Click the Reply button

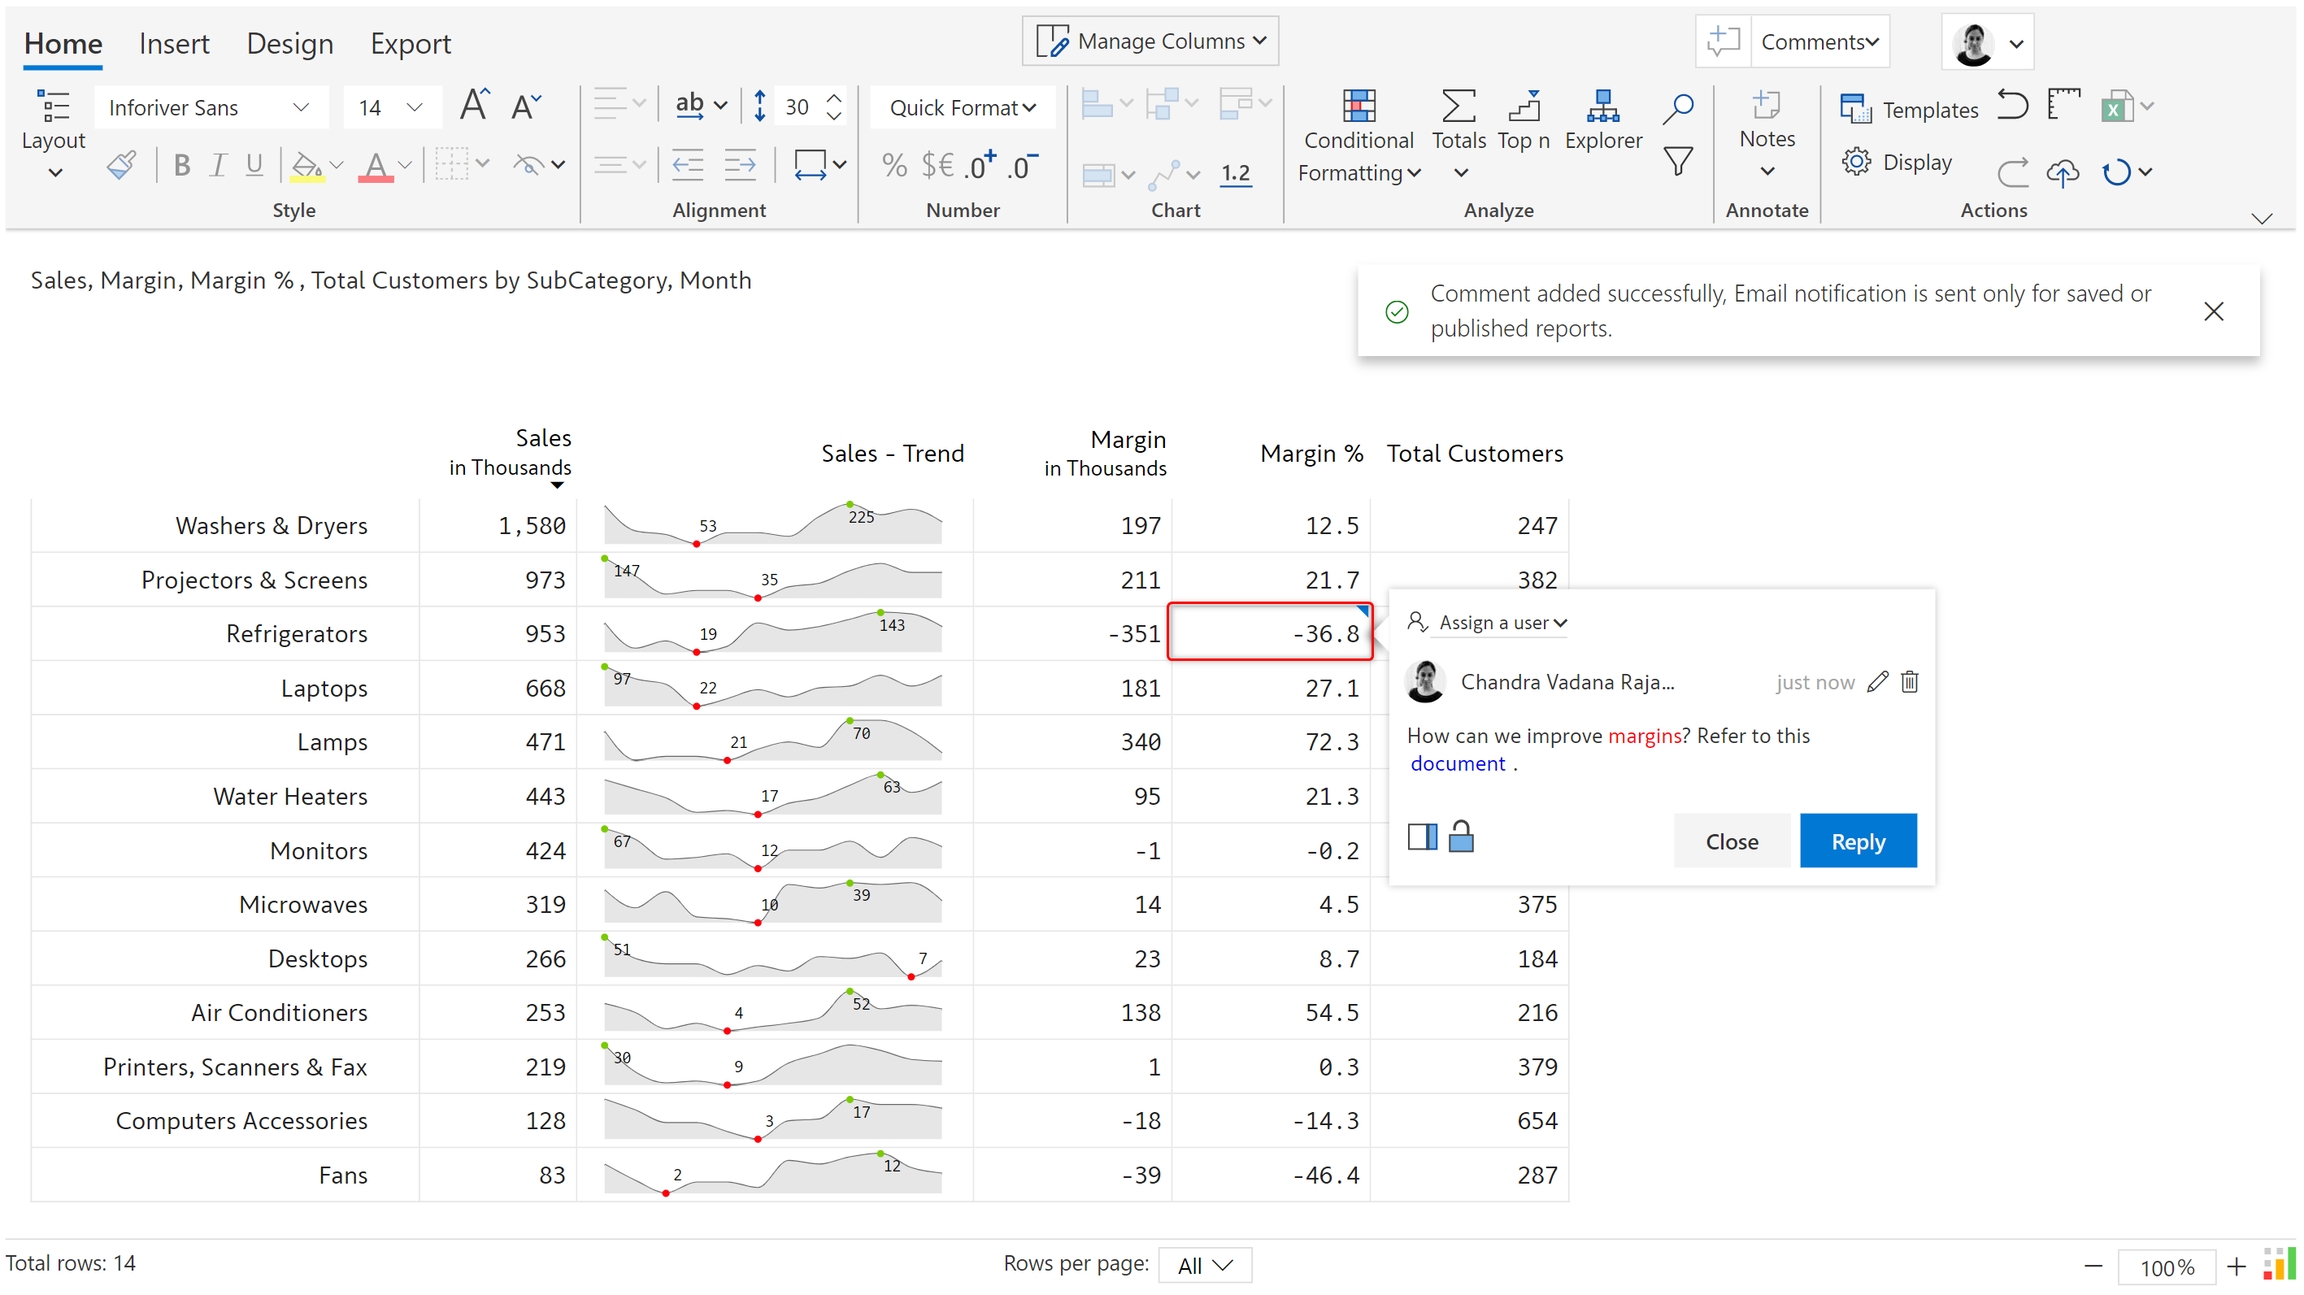click(x=1857, y=841)
